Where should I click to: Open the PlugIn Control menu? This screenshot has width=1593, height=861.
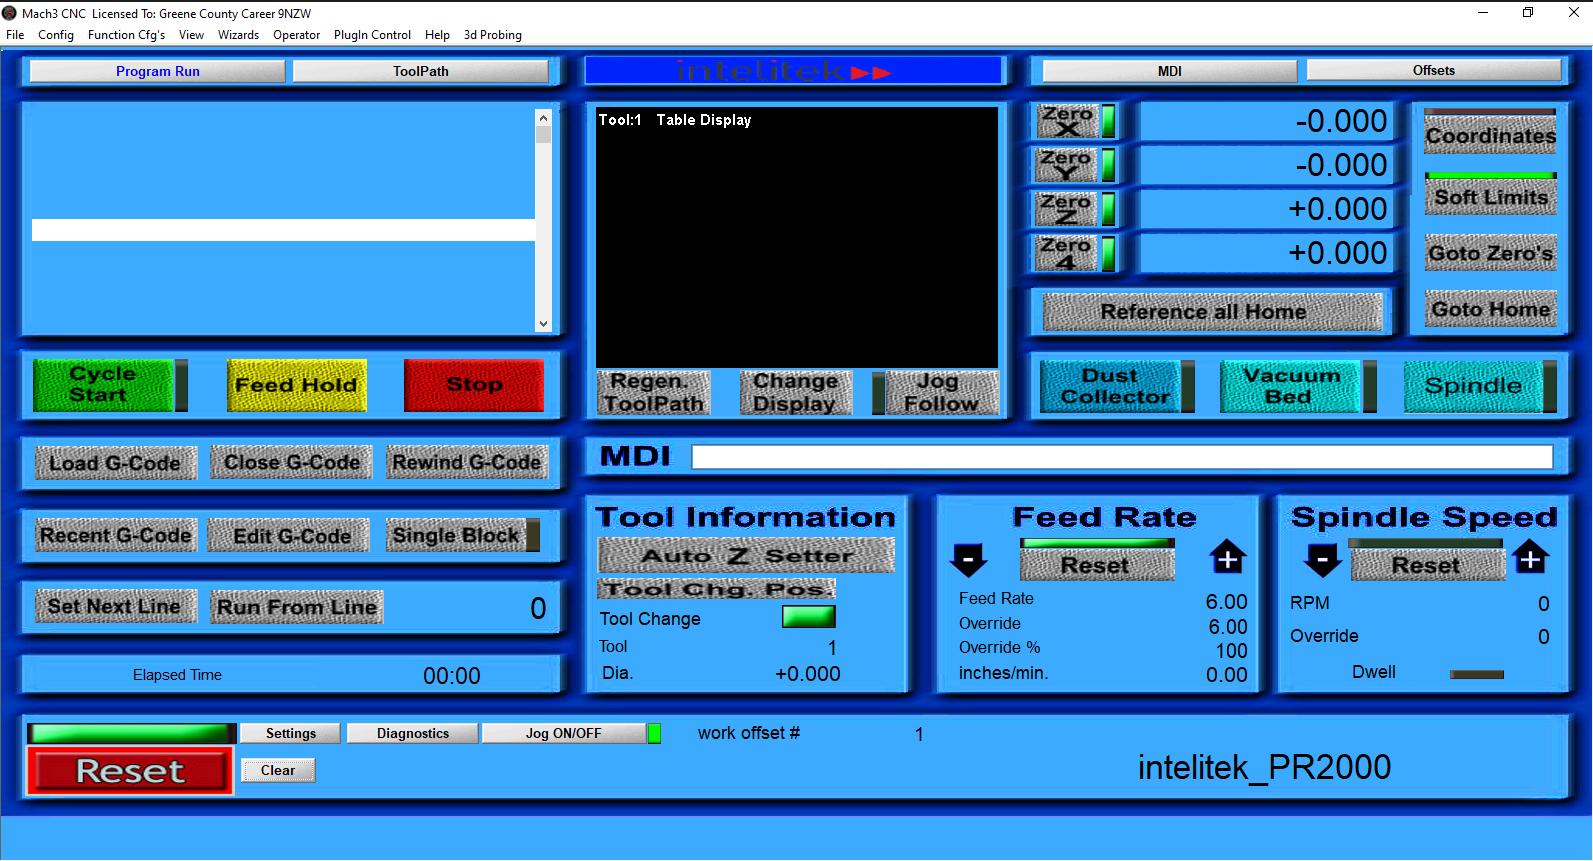pos(372,35)
